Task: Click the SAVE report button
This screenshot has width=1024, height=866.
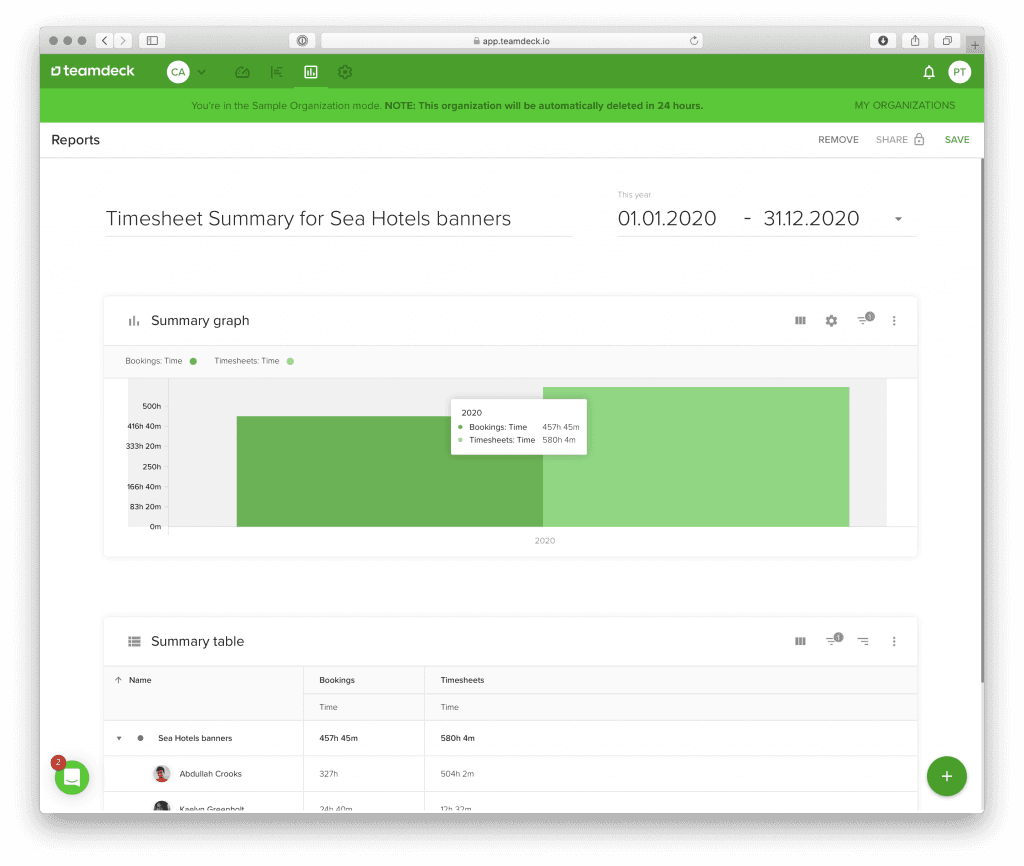Action: [x=957, y=140]
